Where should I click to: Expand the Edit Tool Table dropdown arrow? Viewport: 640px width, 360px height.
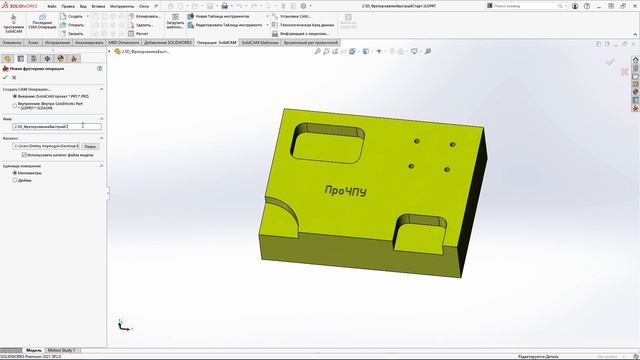(267, 25)
